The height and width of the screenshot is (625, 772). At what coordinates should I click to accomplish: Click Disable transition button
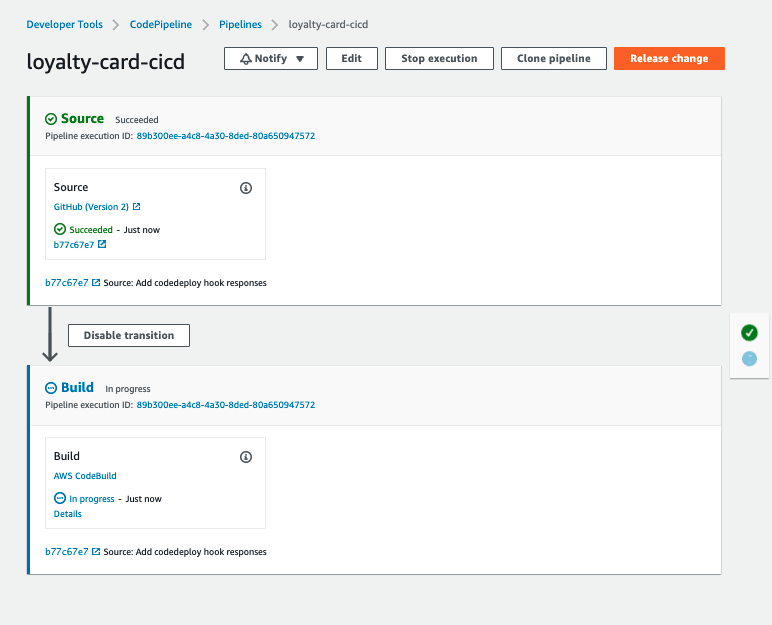tap(129, 335)
